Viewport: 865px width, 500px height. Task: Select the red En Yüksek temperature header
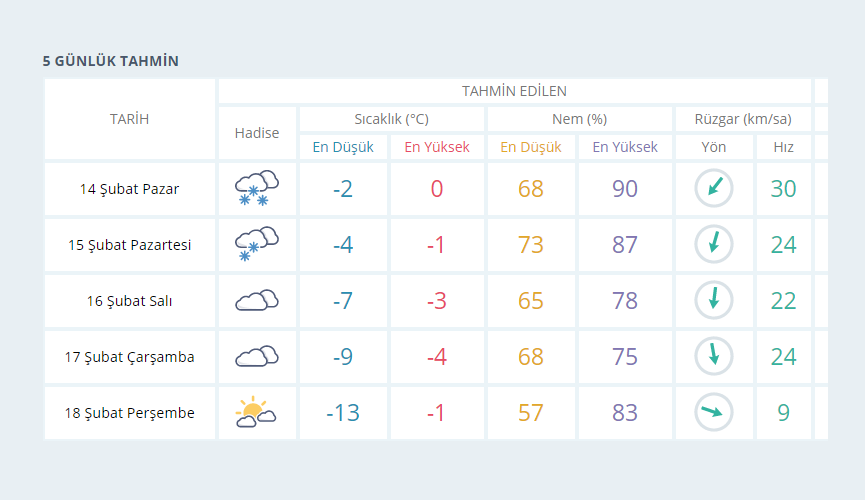click(x=437, y=147)
